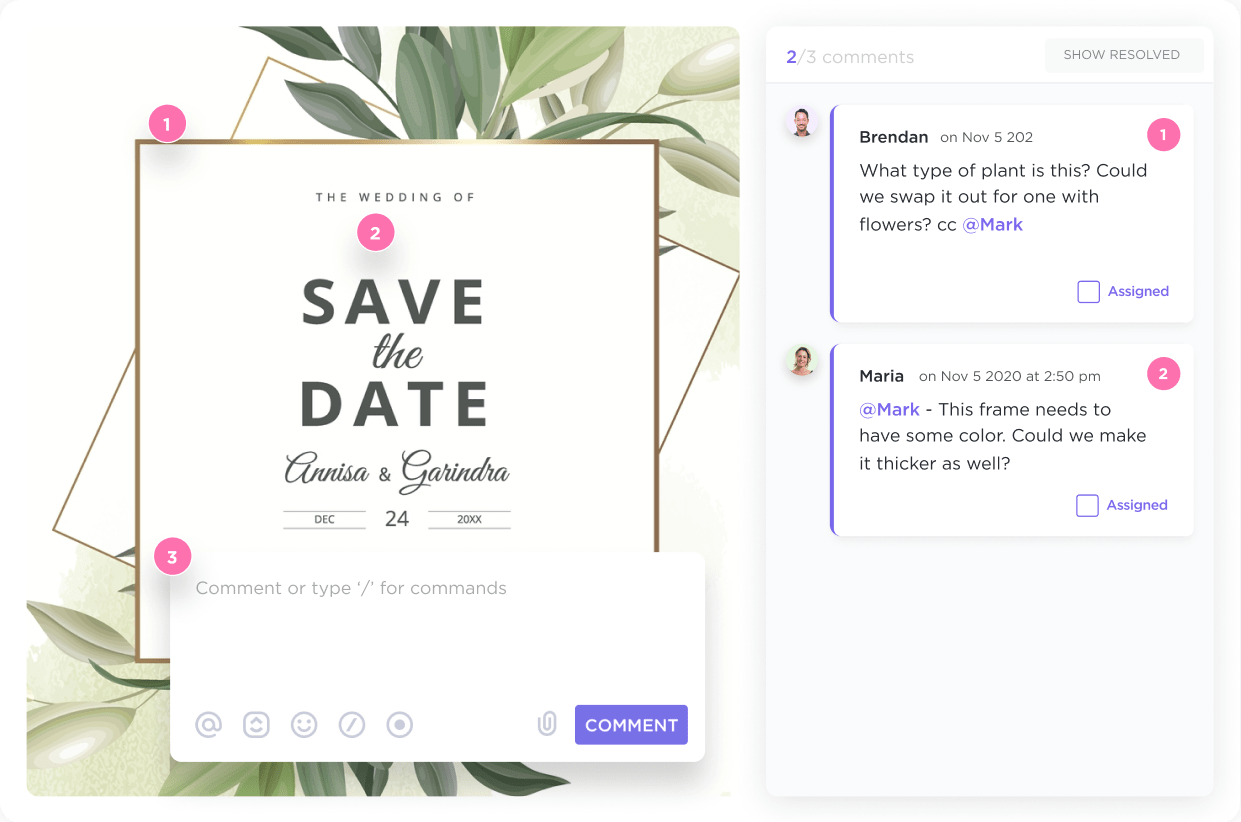Click 'SAVE' heading on the invitation

tap(394, 302)
